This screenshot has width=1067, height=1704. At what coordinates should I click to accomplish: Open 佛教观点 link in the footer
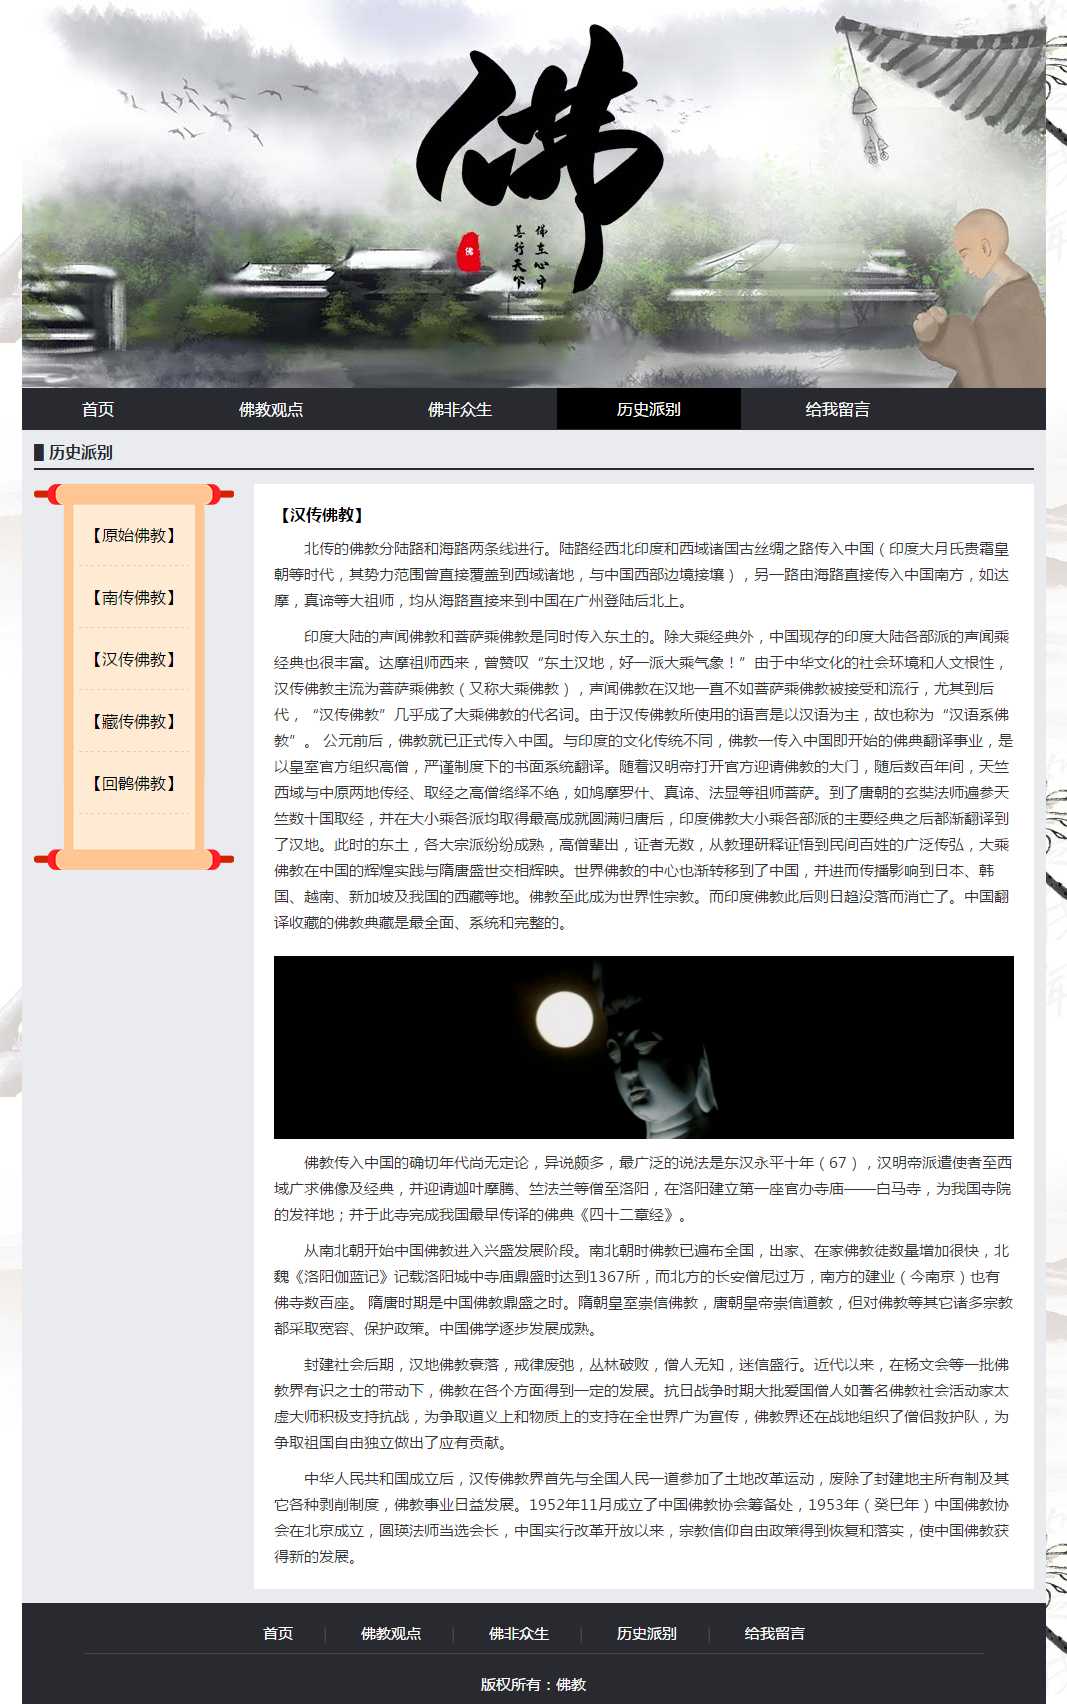(x=391, y=1633)
